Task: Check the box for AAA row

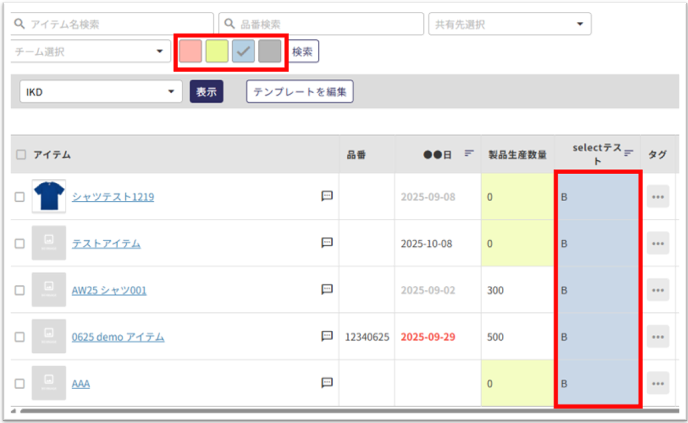Action: point(20,383)
